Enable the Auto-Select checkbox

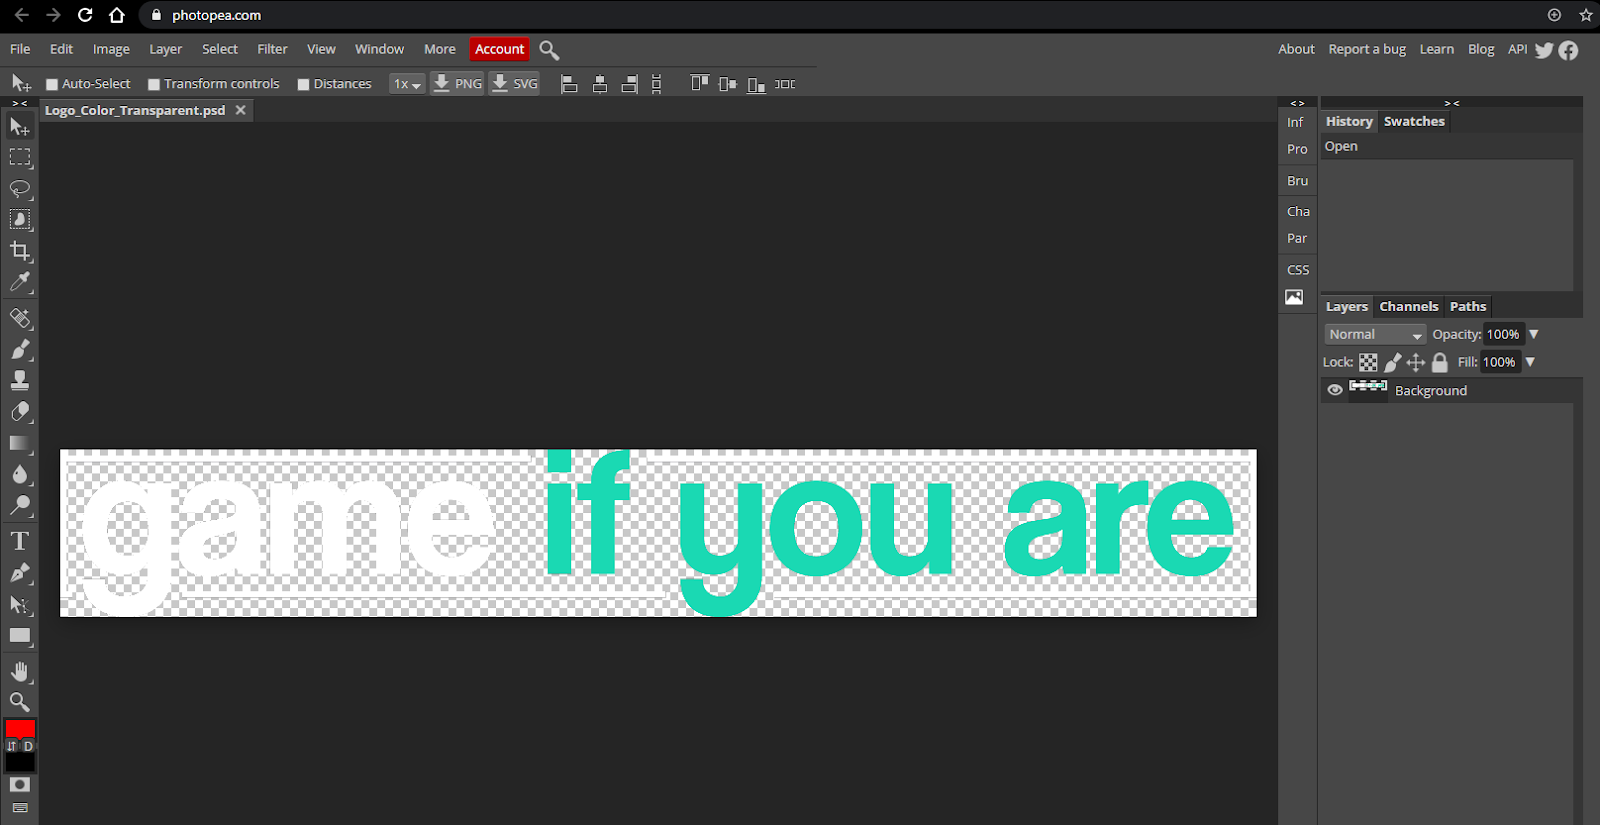pyautogui.click(x=52, y=85)
